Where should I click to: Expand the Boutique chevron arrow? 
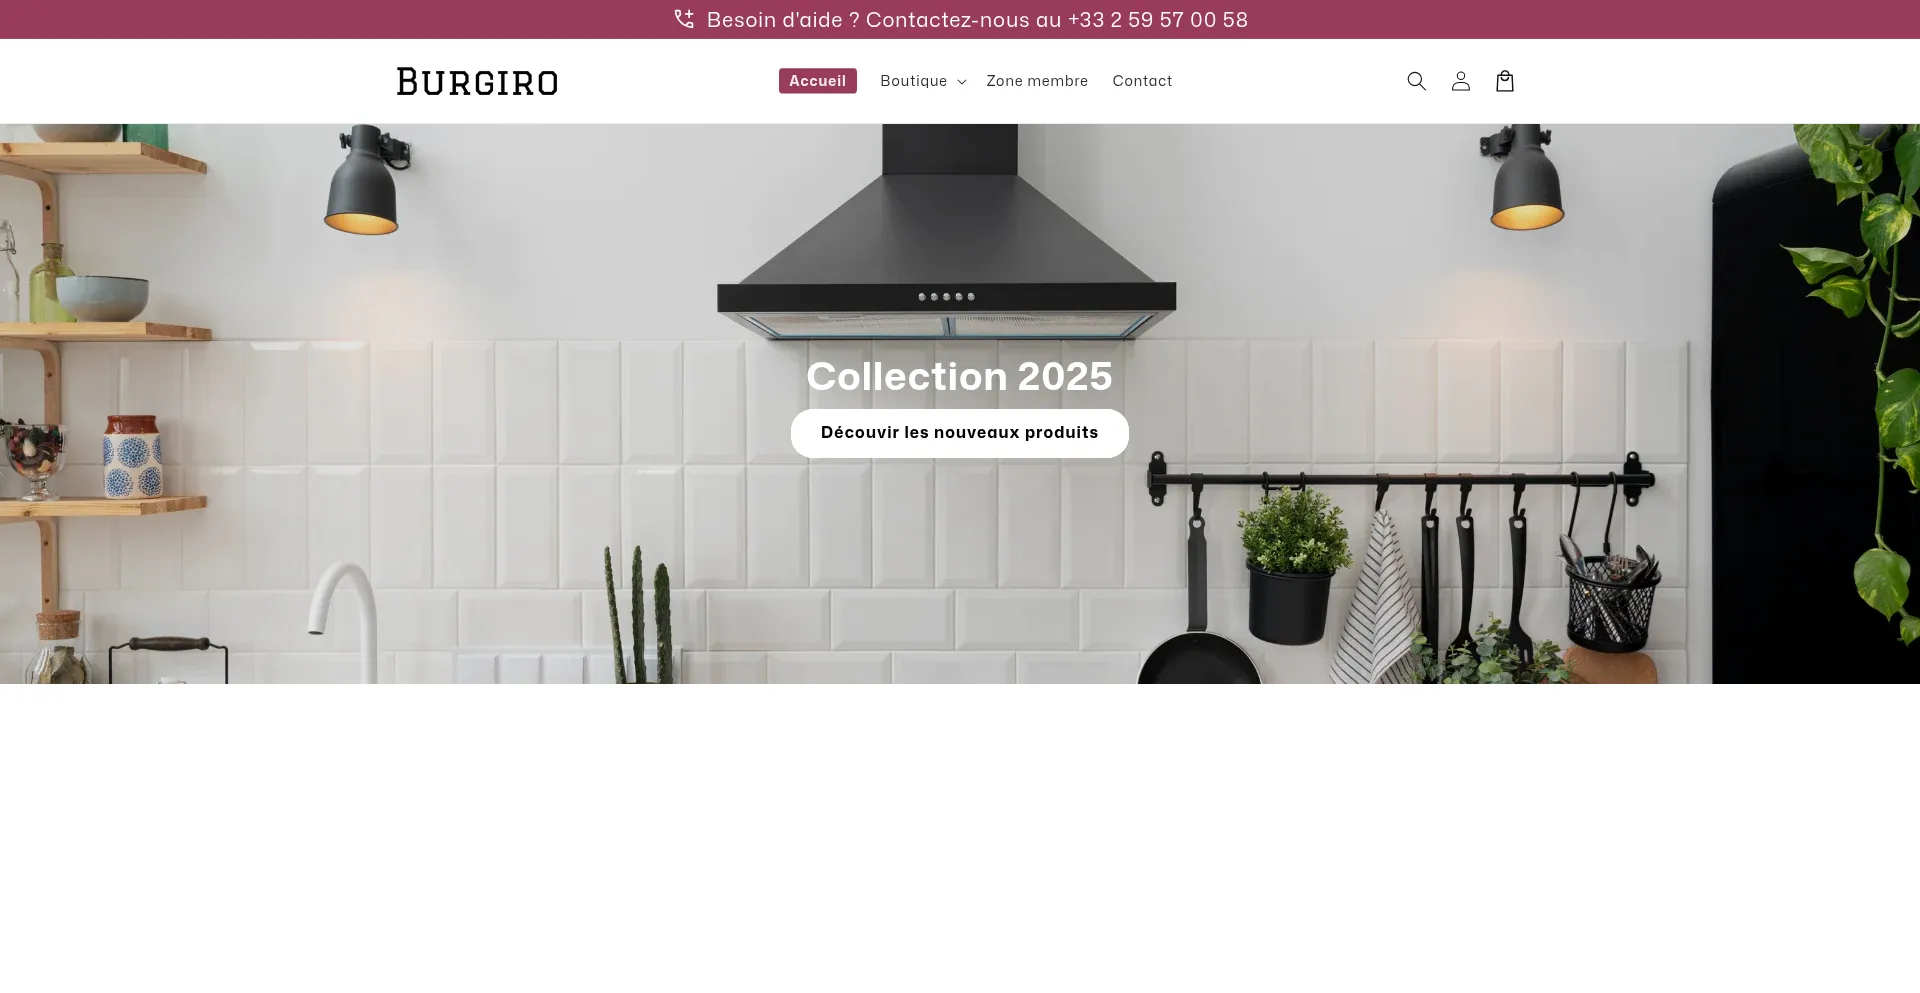coord(962,82)
